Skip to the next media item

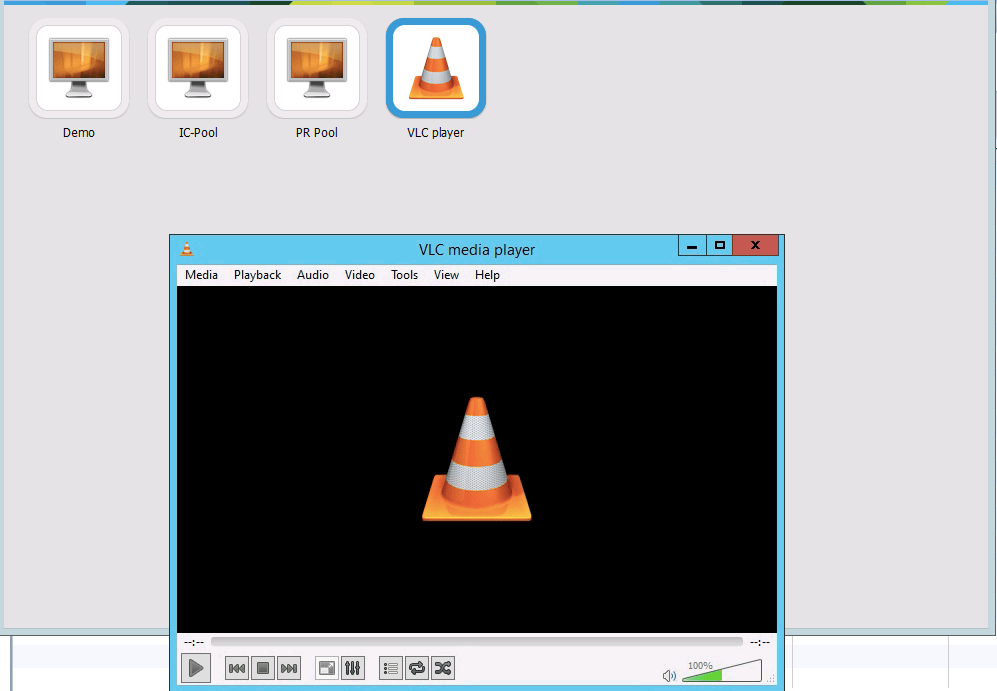point(289,668)
